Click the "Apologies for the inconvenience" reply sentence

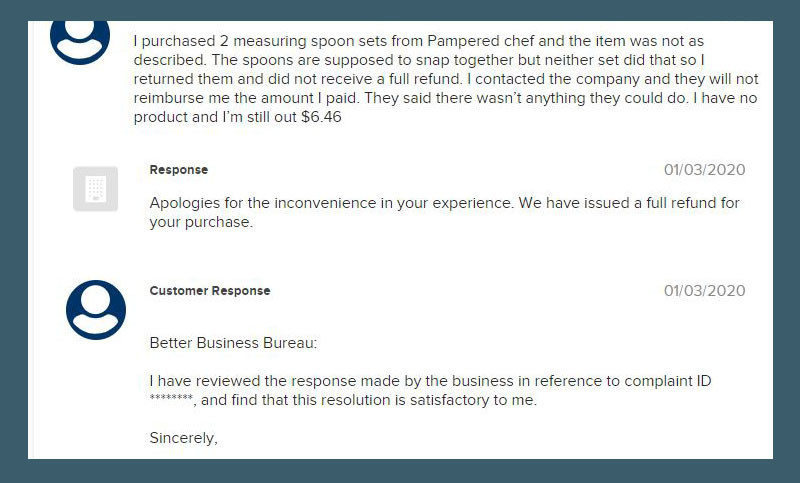pos(331,203)
